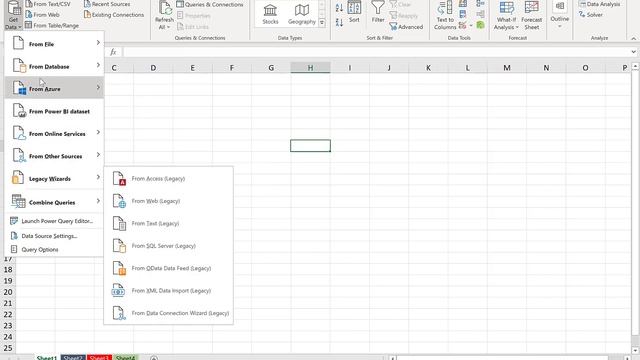Choose From Access (Legacy)
The width and height of the screenshot is (640, 360).
(x=169, y=178)
